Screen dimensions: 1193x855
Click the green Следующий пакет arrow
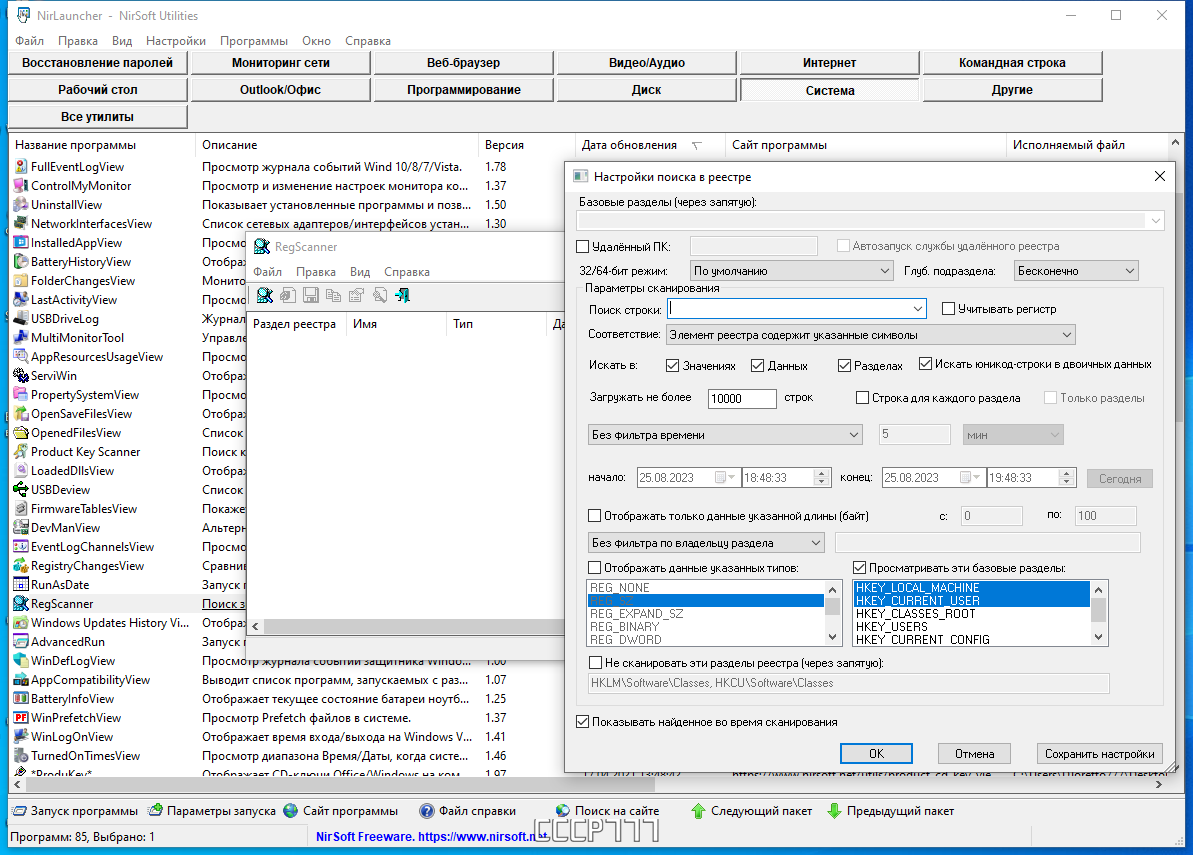(x=698, y=811)
